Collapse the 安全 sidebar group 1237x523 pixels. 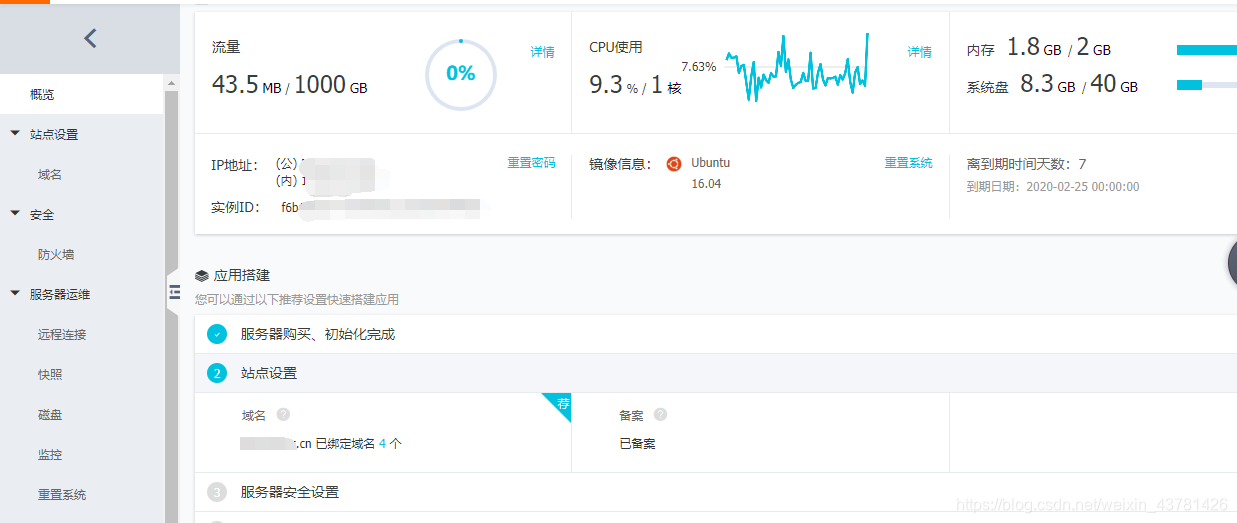pyautogui.click(x=15, y=213)
